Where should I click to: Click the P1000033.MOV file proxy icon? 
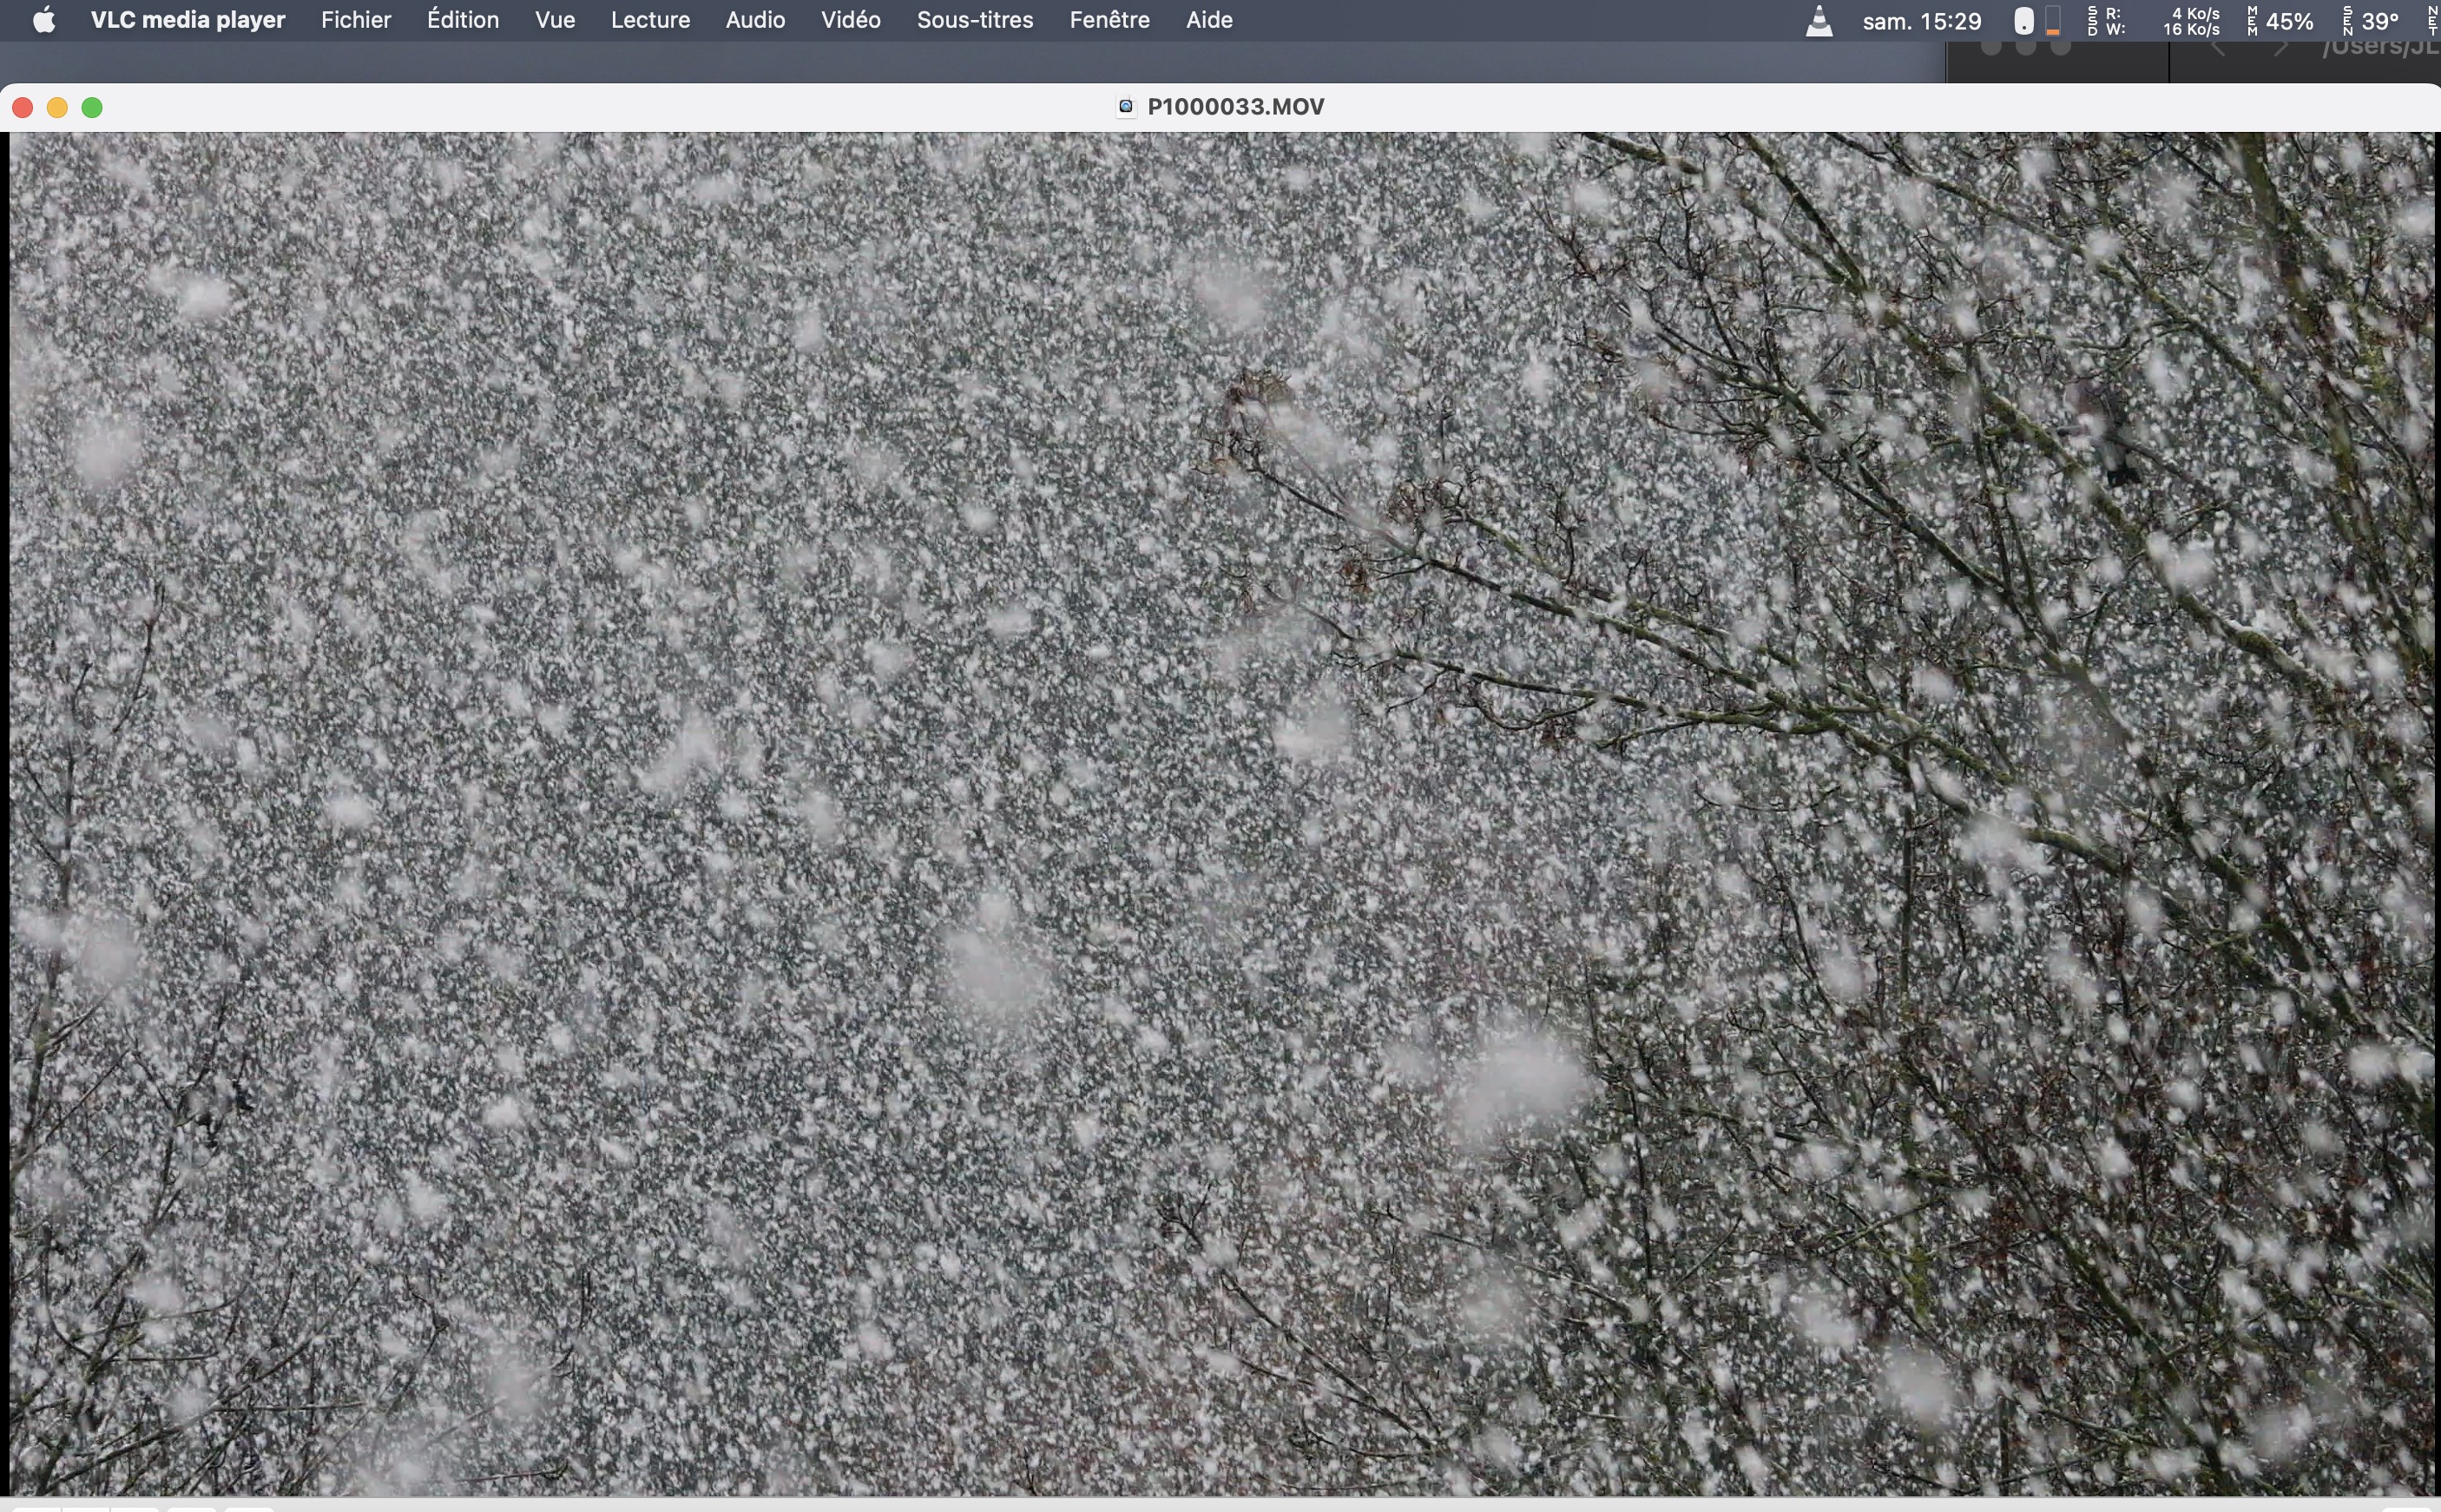pos(1126,107)
